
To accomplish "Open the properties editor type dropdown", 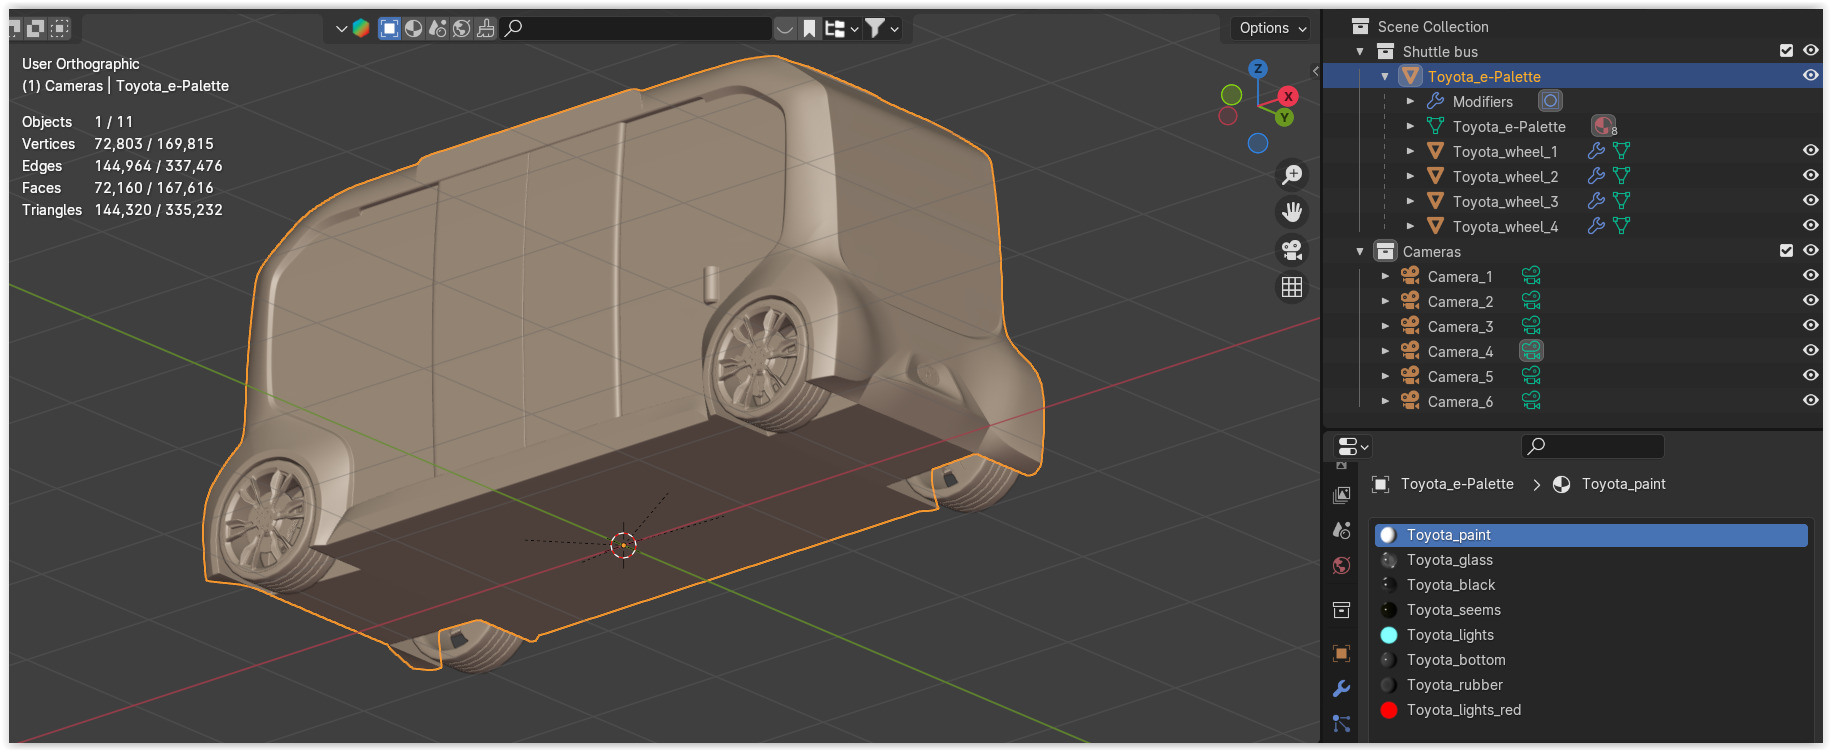I will [x=1353, y=446].
